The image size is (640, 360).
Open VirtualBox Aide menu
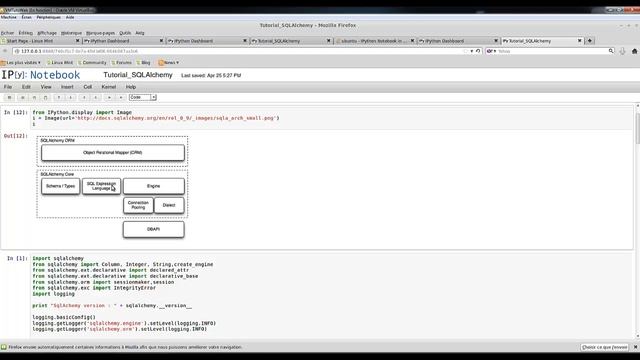(70, 17)
